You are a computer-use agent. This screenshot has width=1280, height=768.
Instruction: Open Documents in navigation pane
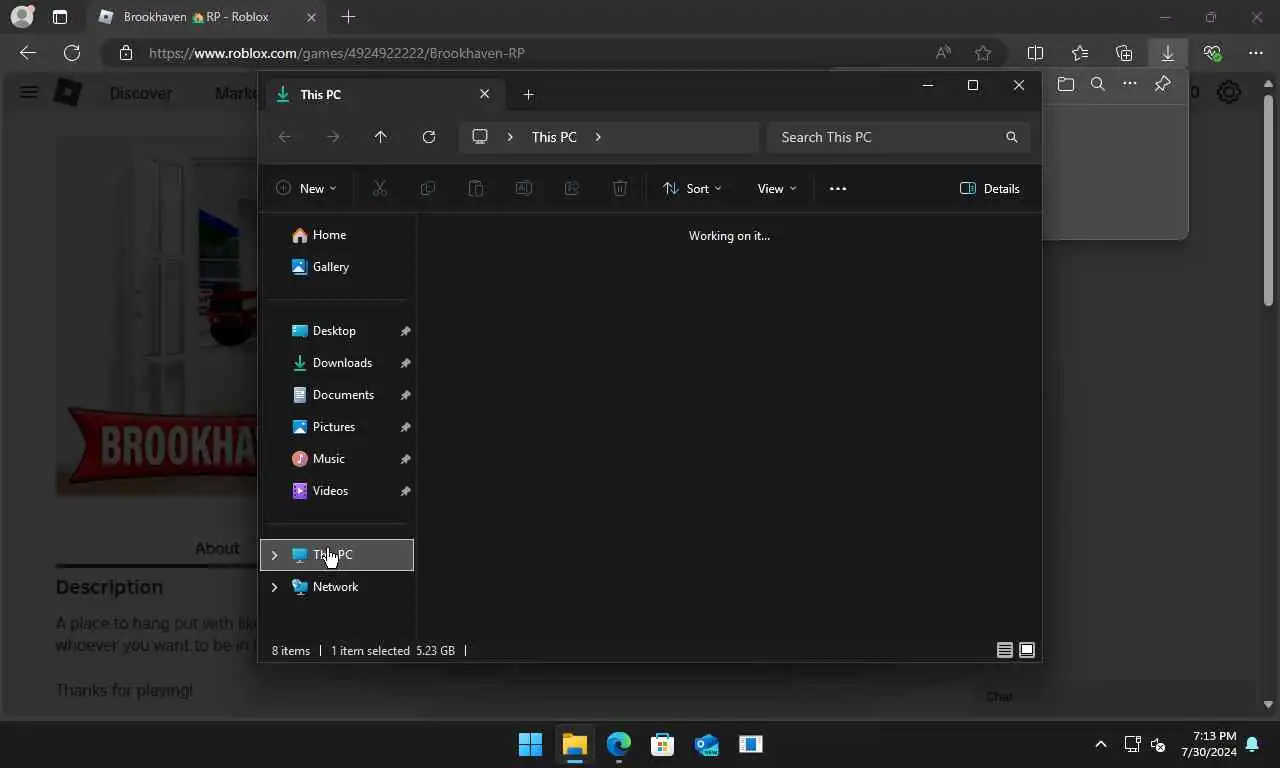[x=337, y=395]
